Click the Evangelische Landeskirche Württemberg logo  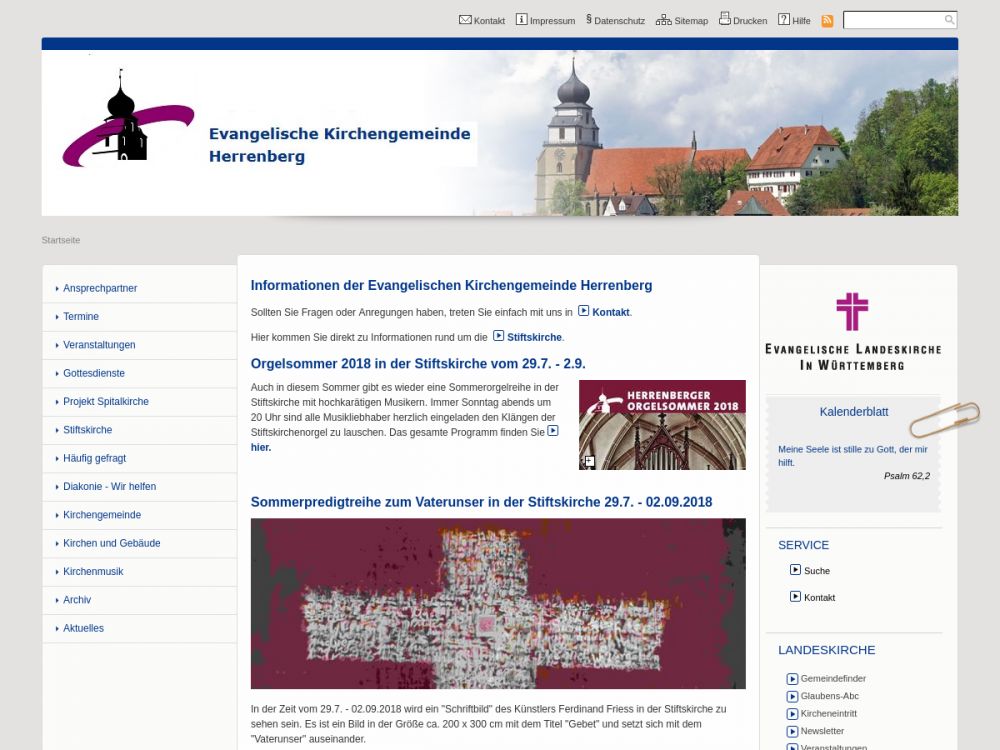(853, 332)
